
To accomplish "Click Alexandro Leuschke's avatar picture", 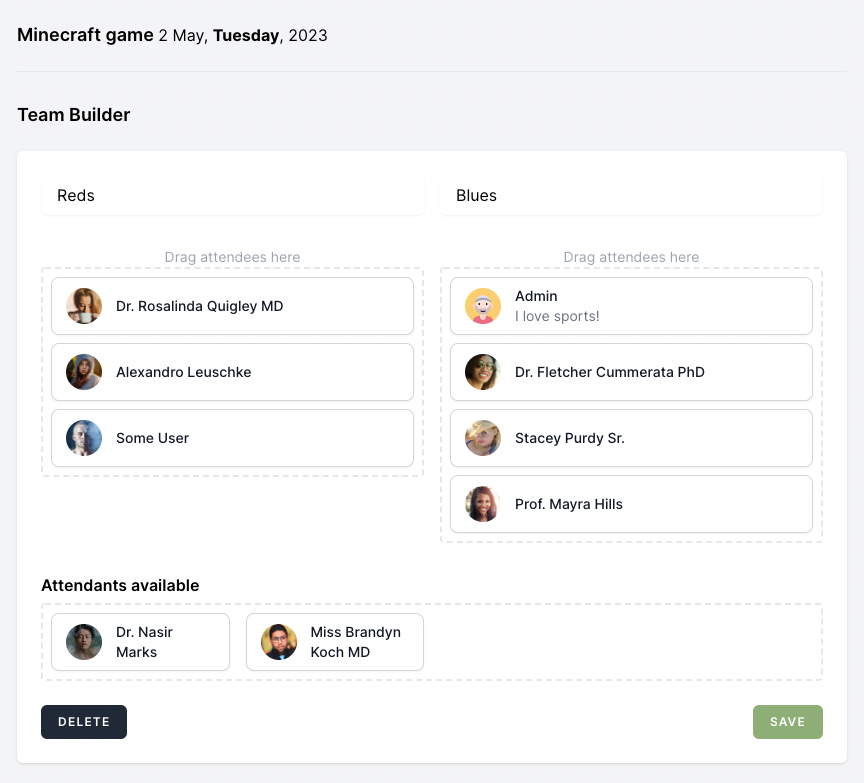I will point(84,372).
